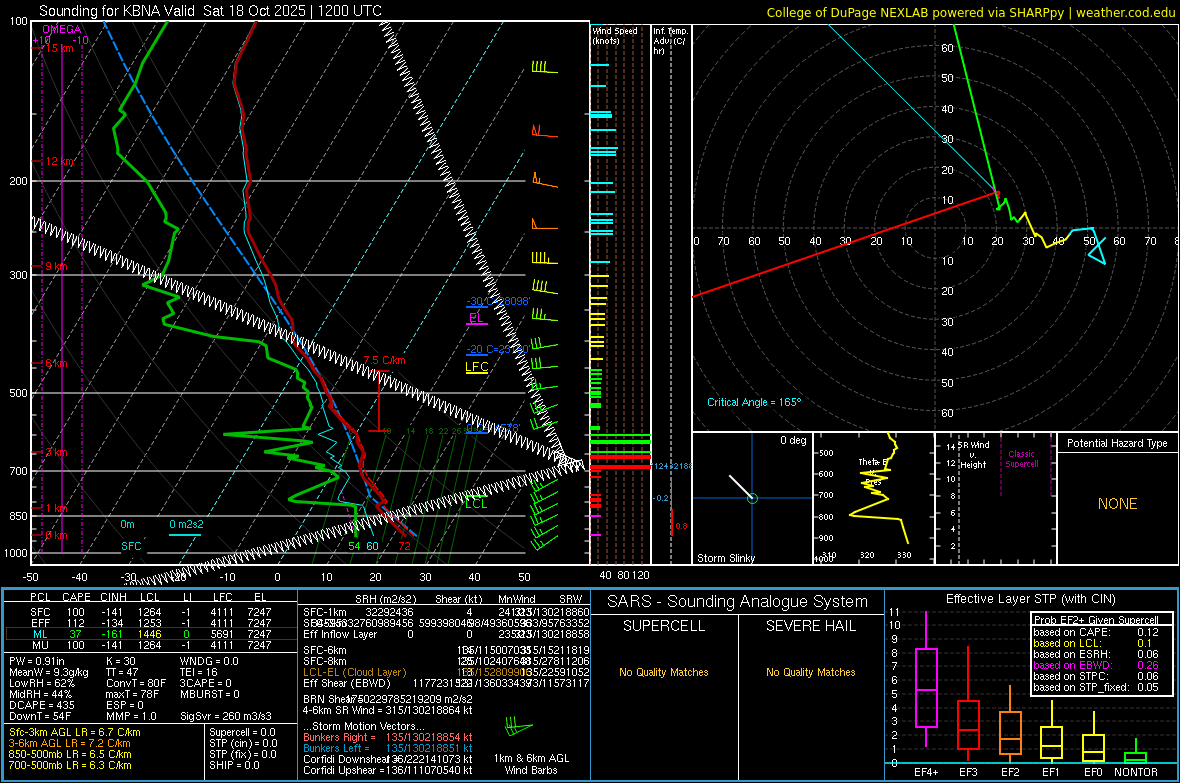Click the 'Wind Speed (knots)' panel header
Image resolution: width=1180 pixels, height=783 pixels.
(614, 35)
